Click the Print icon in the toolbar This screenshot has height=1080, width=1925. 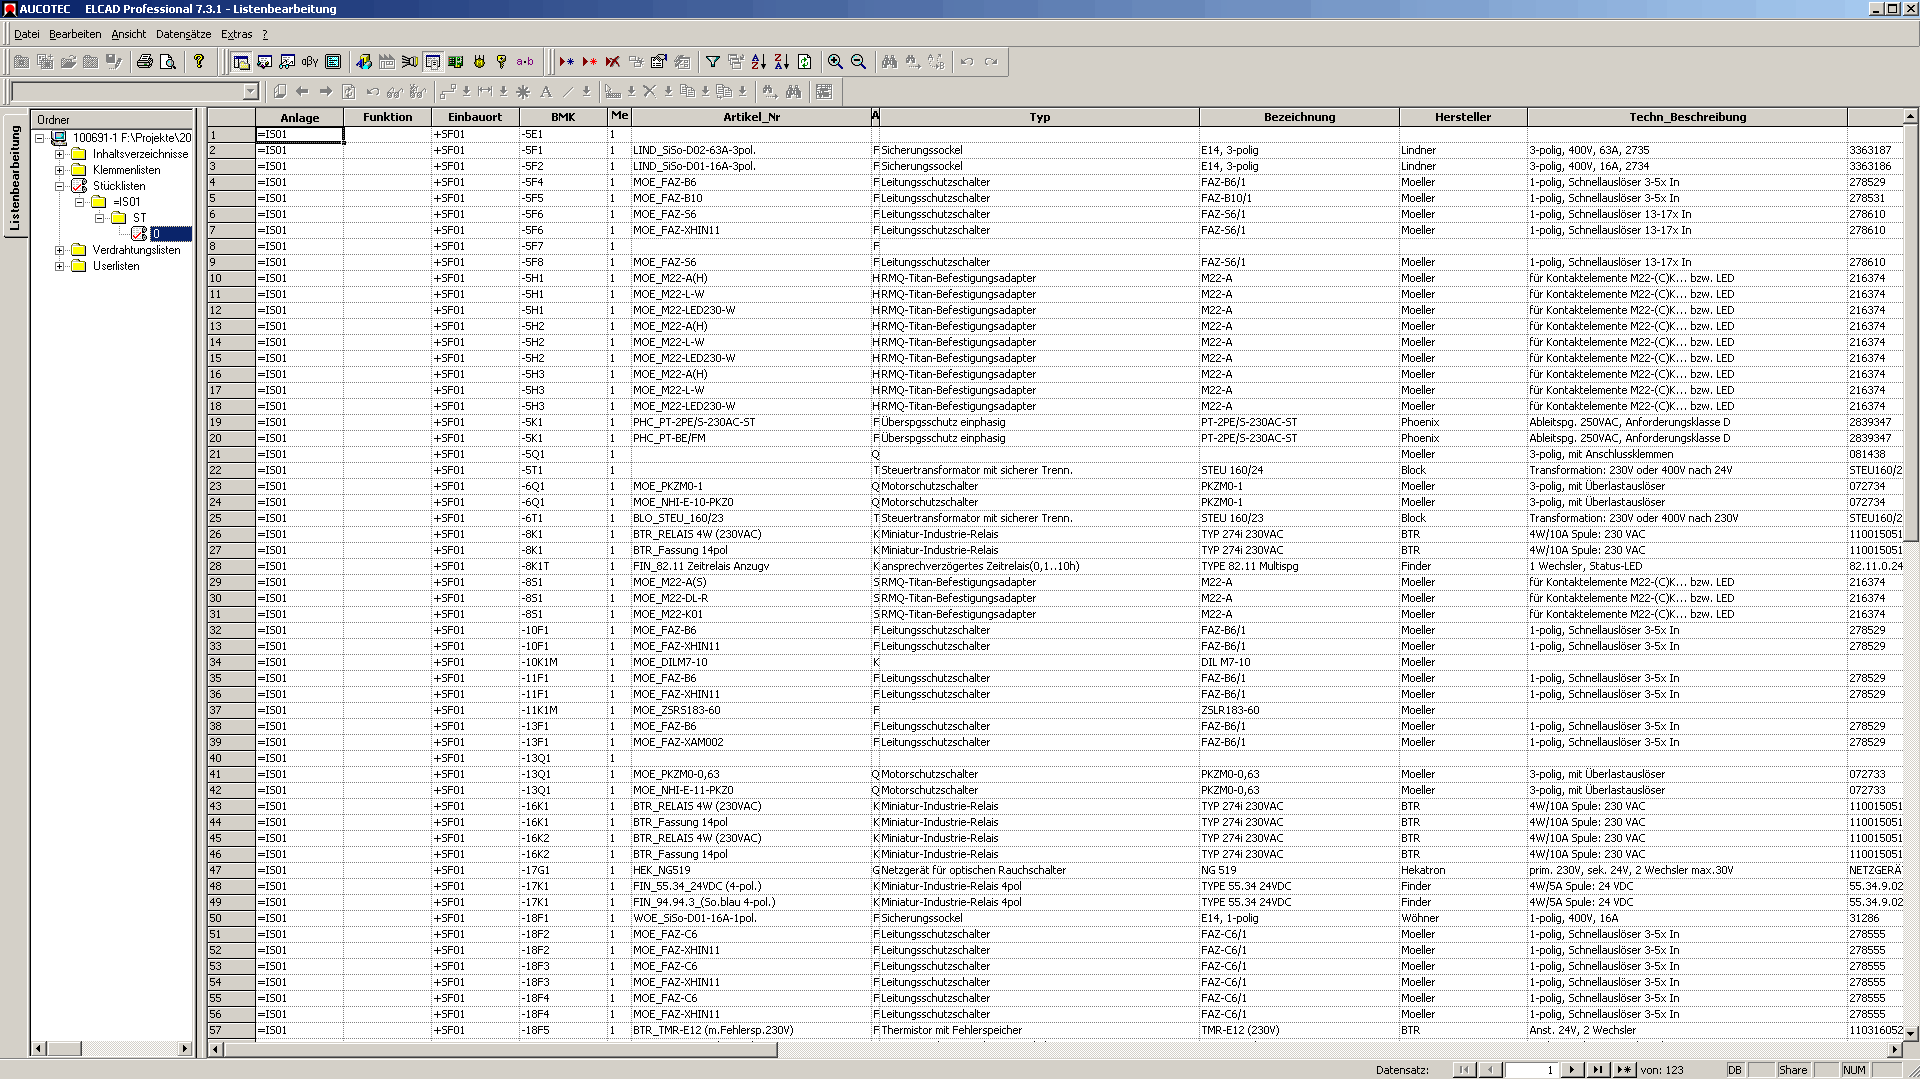pyautogui.click(x=145, y=62)
